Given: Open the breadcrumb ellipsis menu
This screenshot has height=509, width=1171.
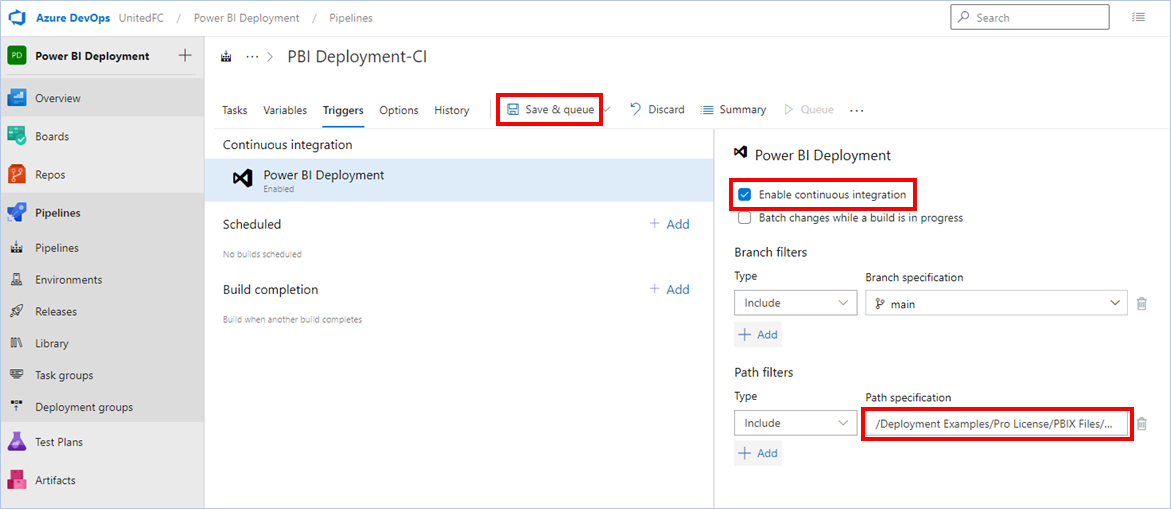Looking at the screenshot, I should [x=252, y=57].
